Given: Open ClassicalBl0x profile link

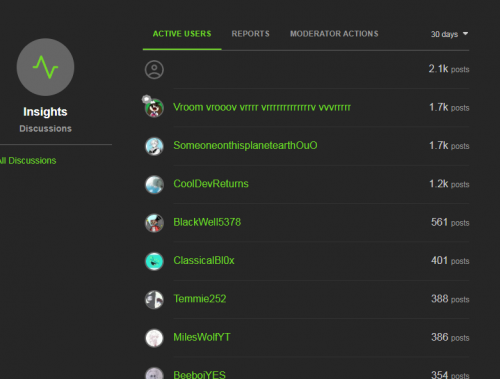Looking at the screenshot, I should point(204,260).
